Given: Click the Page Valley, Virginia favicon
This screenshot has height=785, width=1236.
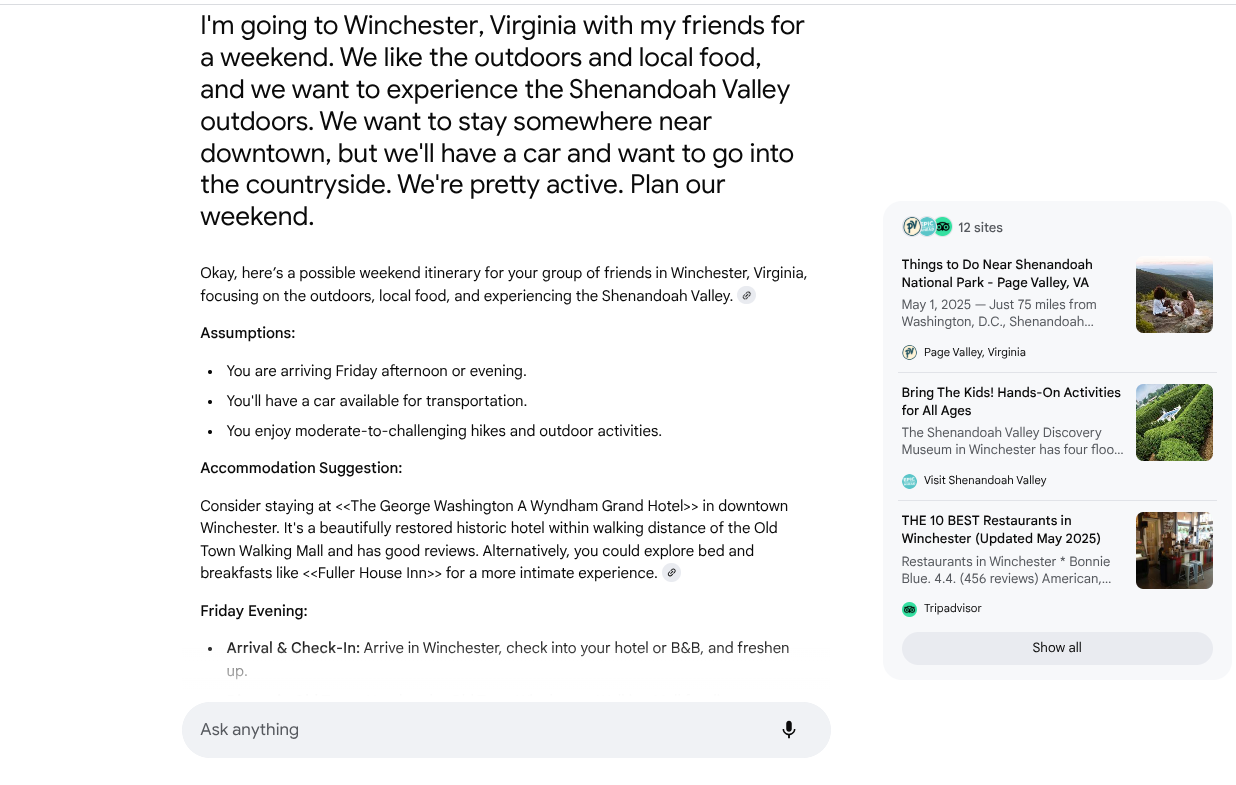Looking at the screenshot, I should (x=909, y=352).
